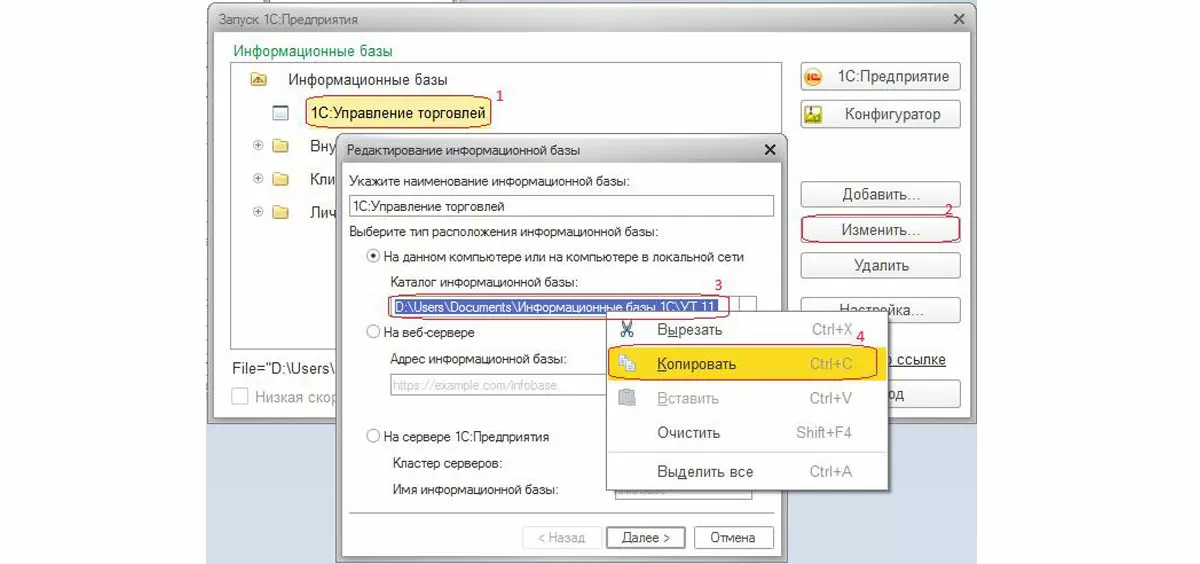Screen dimensions: 1200x564
Task: Select the root Информационные базы tree node
Action: [368, 79]
